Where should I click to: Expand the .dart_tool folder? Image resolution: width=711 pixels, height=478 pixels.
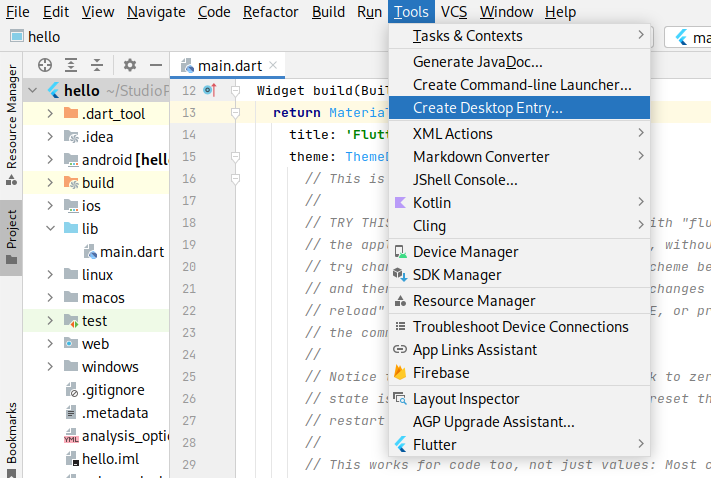point(50,113)
